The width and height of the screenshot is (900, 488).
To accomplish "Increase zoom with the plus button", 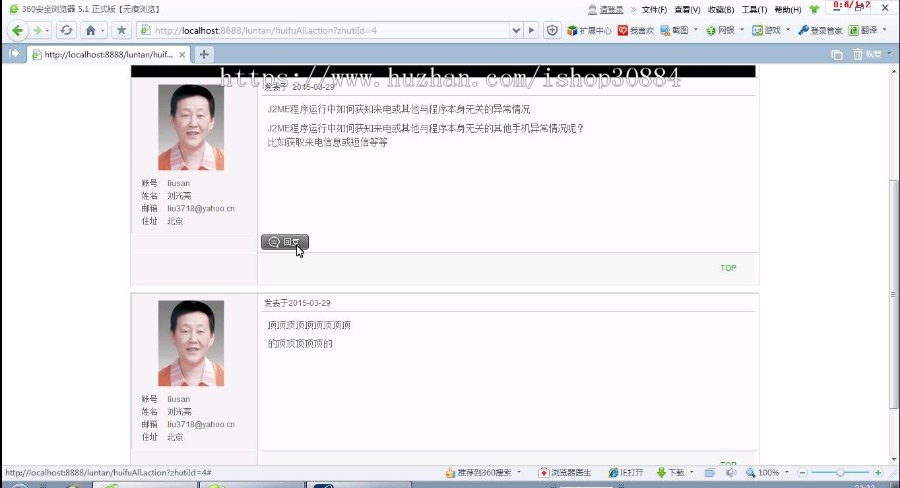I will click(x=878, y=472).
